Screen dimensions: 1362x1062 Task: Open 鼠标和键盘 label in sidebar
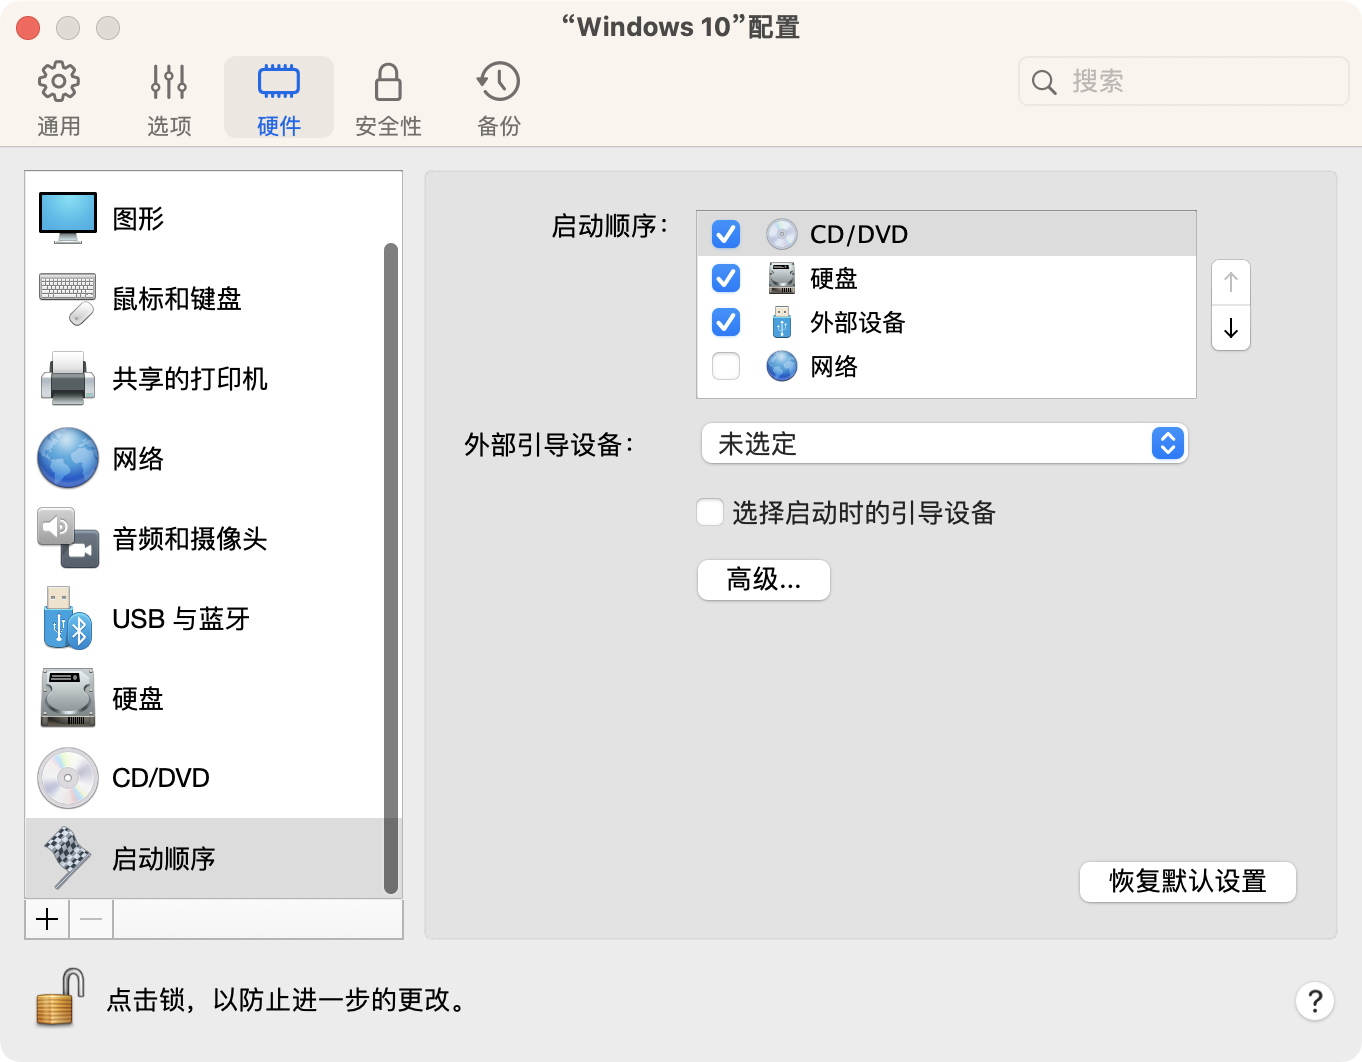tap(177, 299)
